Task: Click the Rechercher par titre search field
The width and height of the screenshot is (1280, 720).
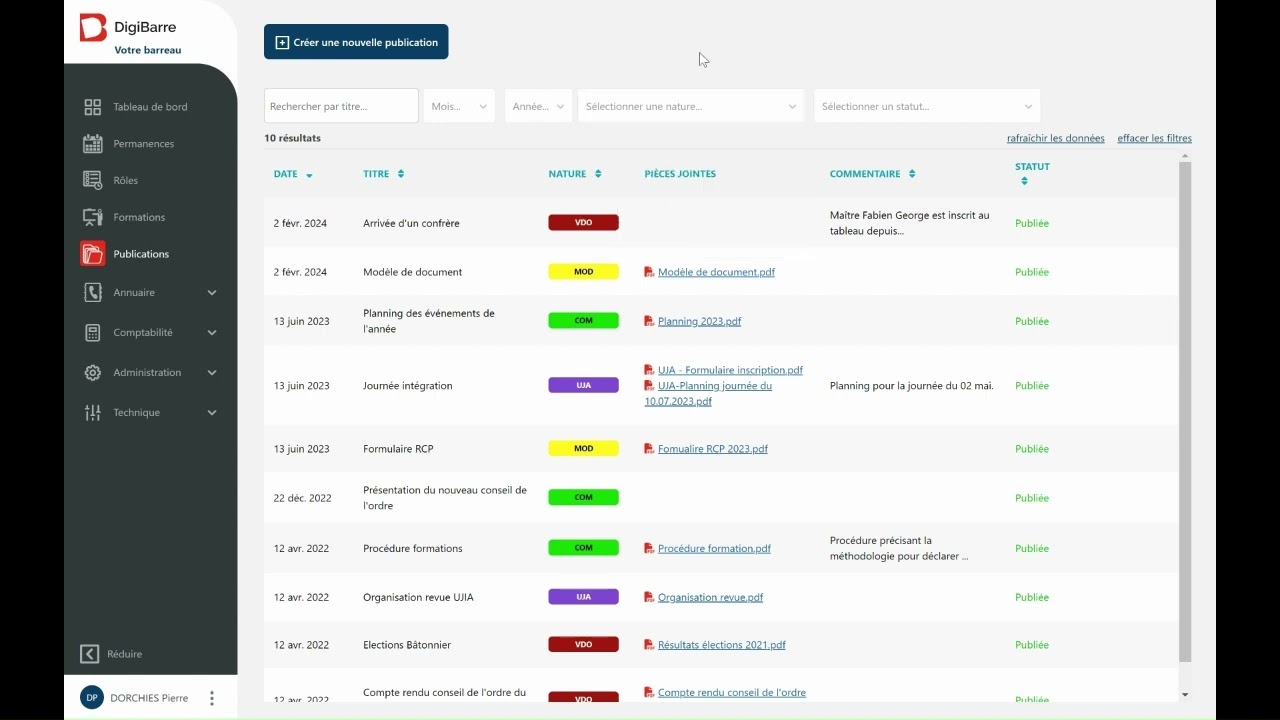Action: tap(341, 106)
